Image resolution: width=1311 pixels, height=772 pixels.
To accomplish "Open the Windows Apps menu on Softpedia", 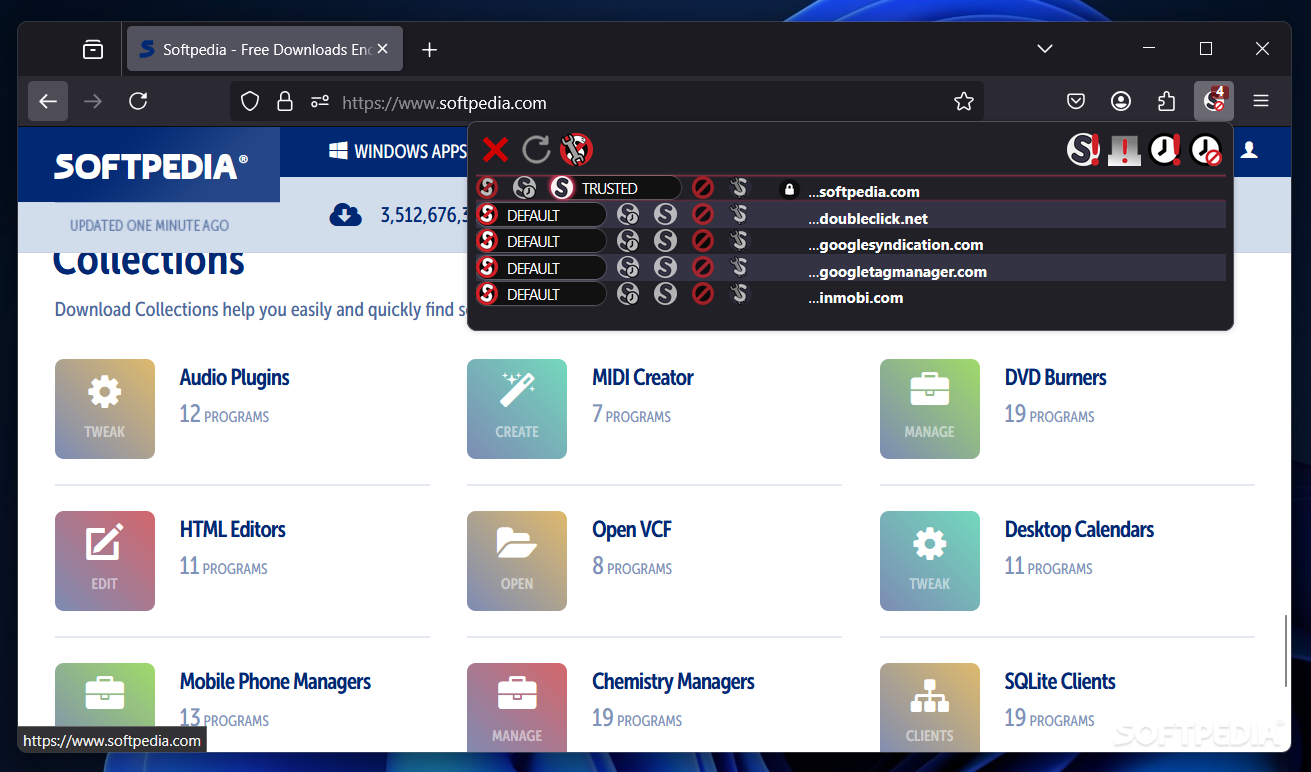I will click(398, 151).
